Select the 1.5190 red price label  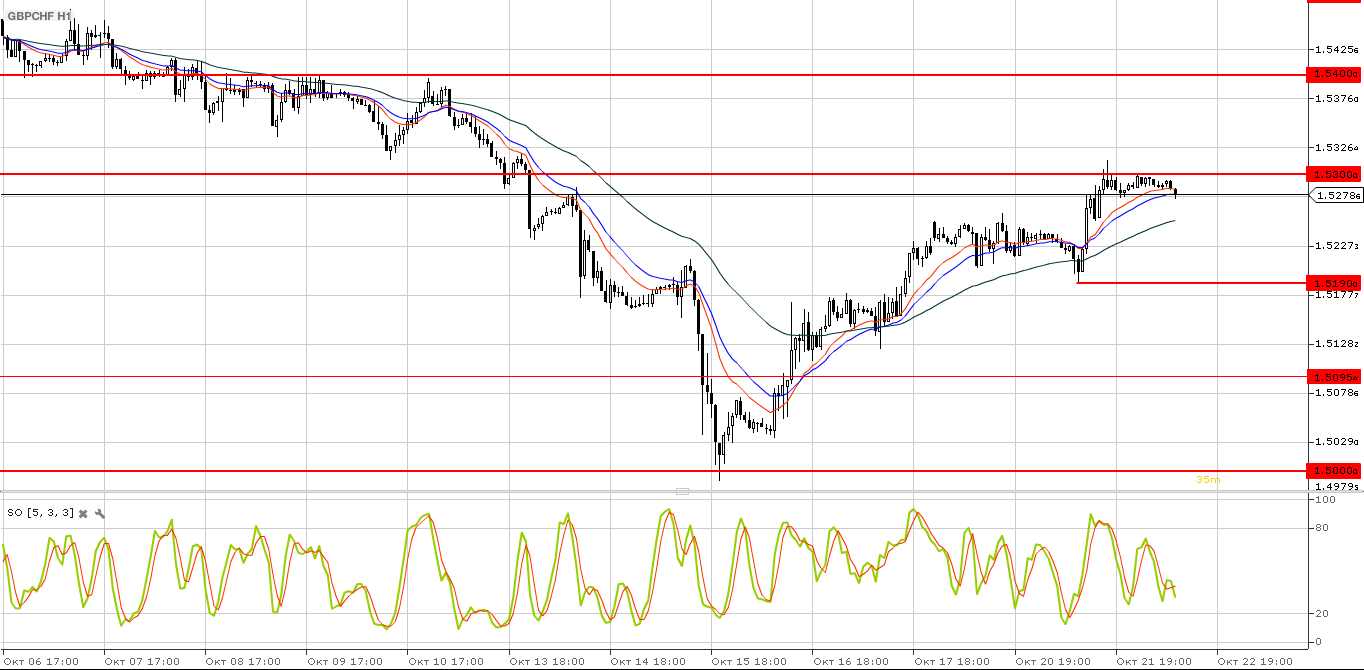click(x=1335, y=283)
